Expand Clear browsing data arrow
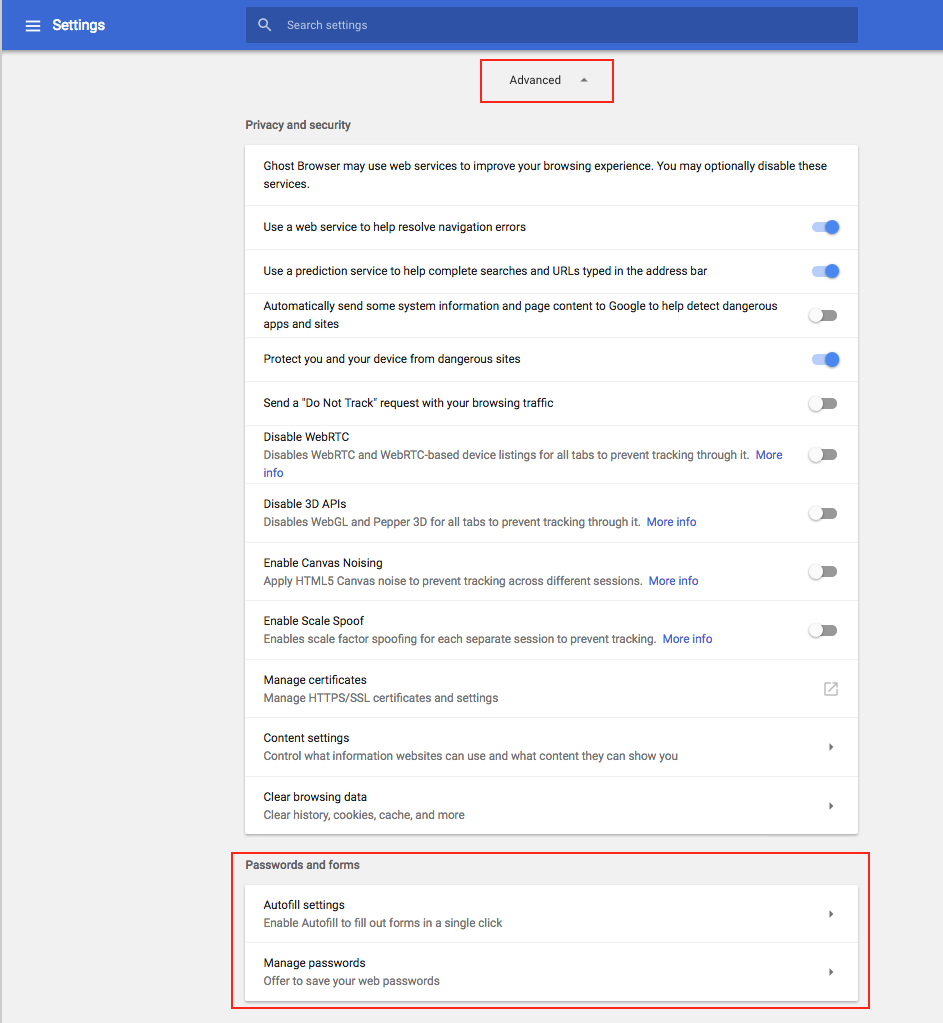Viewport: 943px width, 1023px height. pyautogui.click(x=831, y=806)
